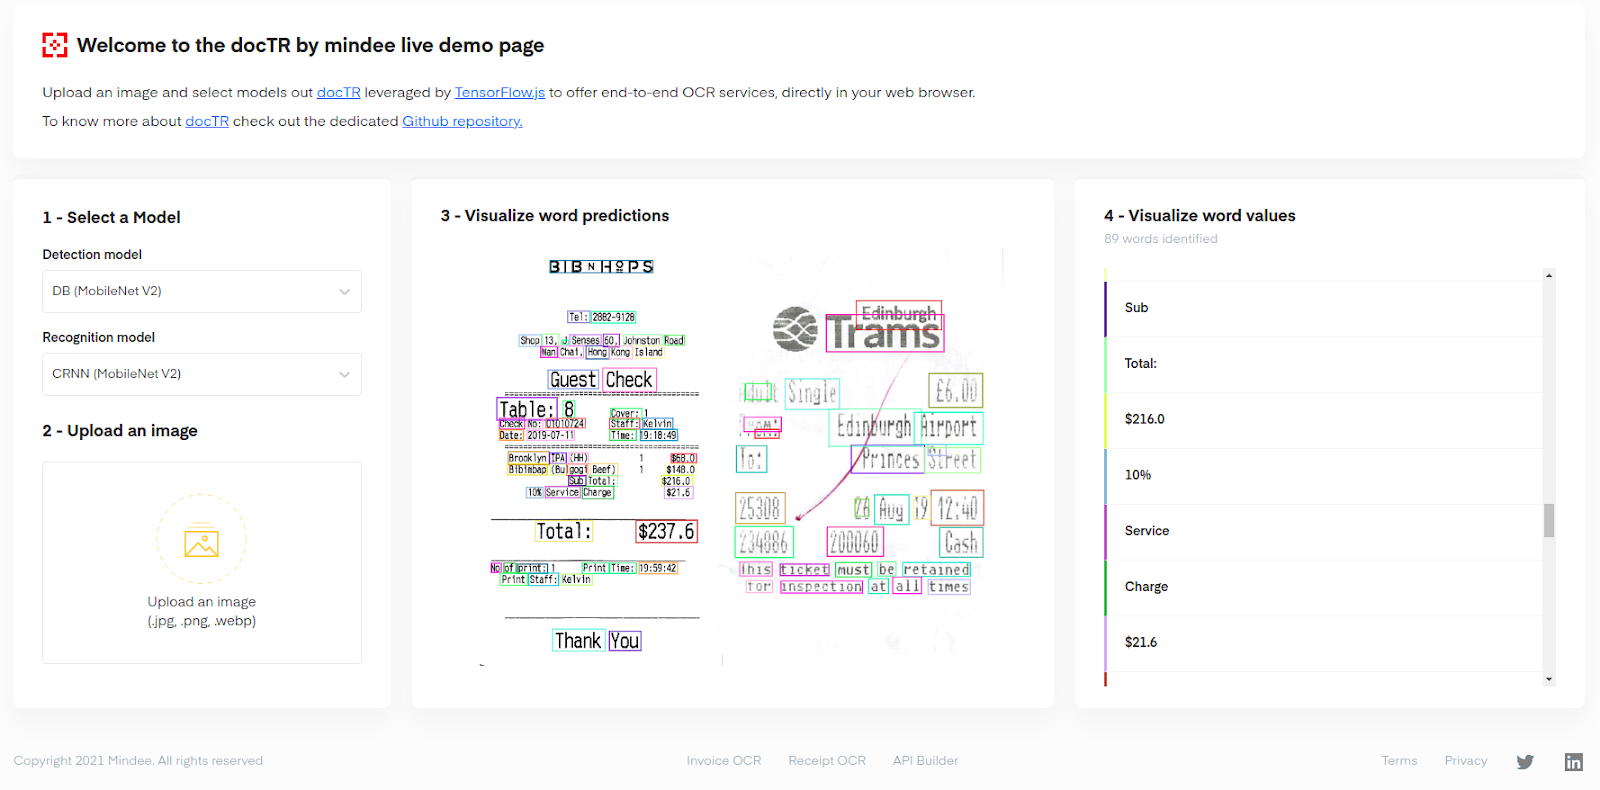Click the 'Edinburgh' box above Trams

pos(899,314)
